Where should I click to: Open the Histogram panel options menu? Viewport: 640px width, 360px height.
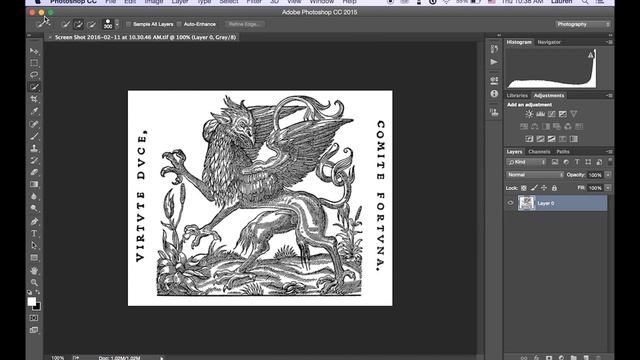[609, 42]
